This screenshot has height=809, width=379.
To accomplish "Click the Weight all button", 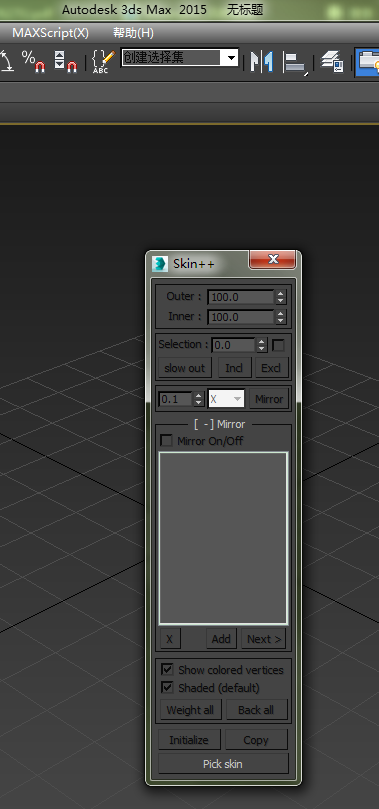I will [x=190, y=710].
